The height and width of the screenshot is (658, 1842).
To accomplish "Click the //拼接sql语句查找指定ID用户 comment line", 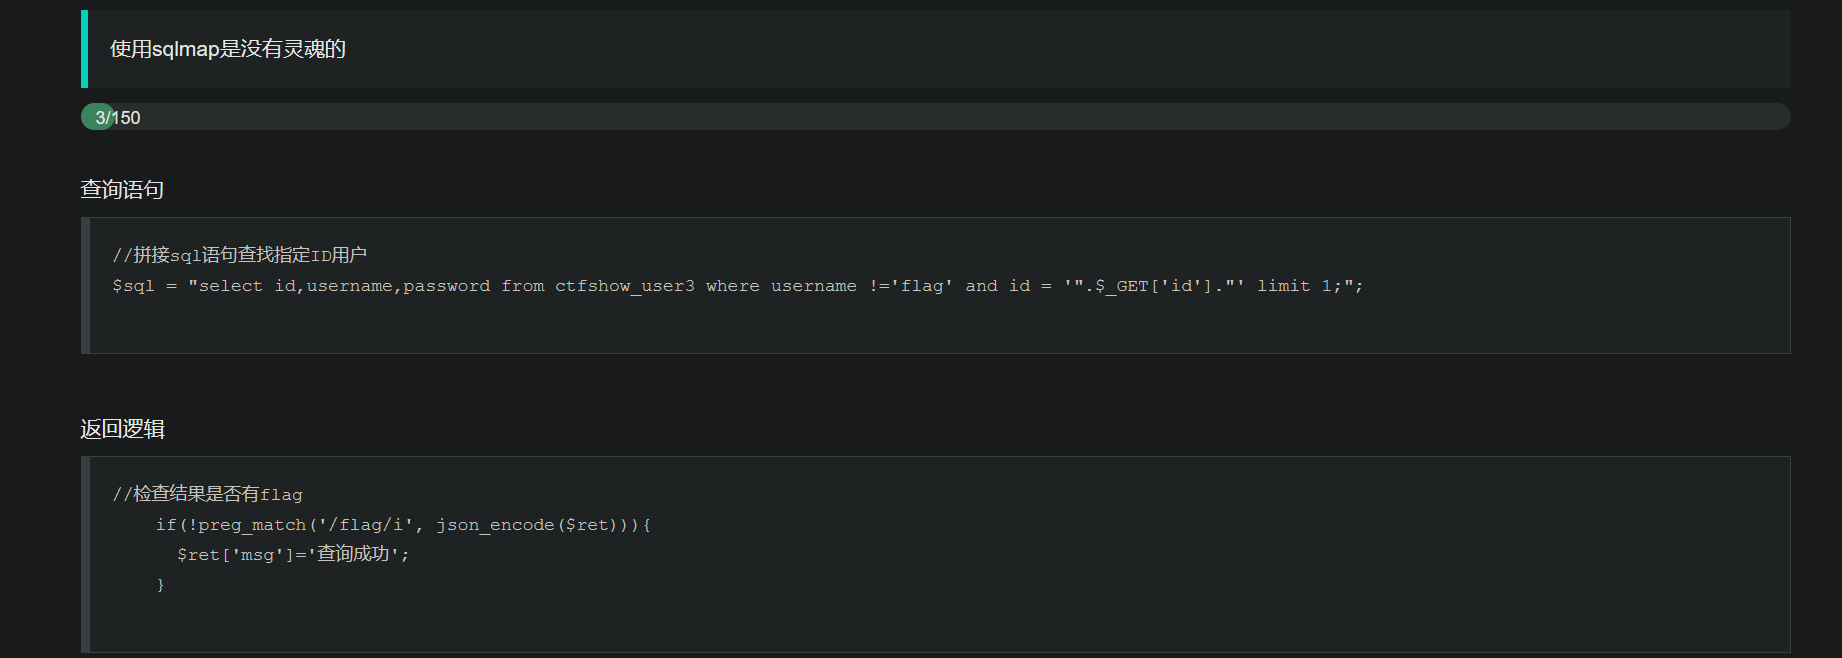I will 239,255.
